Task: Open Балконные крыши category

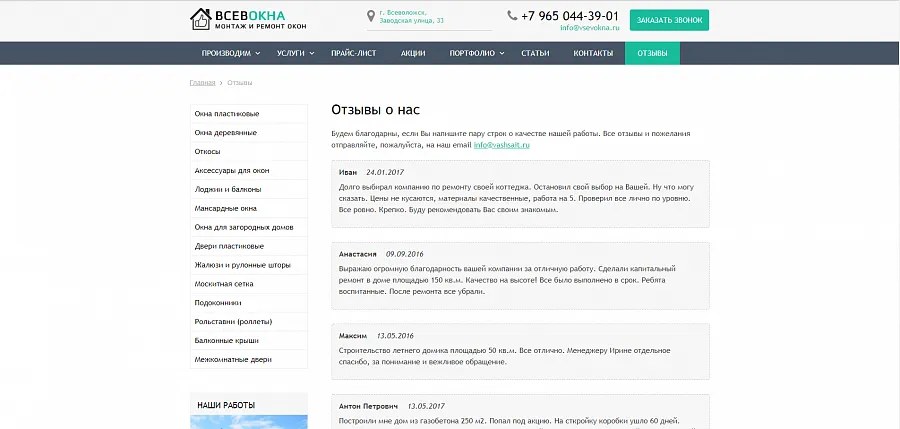Action: (x=249, y=341)
